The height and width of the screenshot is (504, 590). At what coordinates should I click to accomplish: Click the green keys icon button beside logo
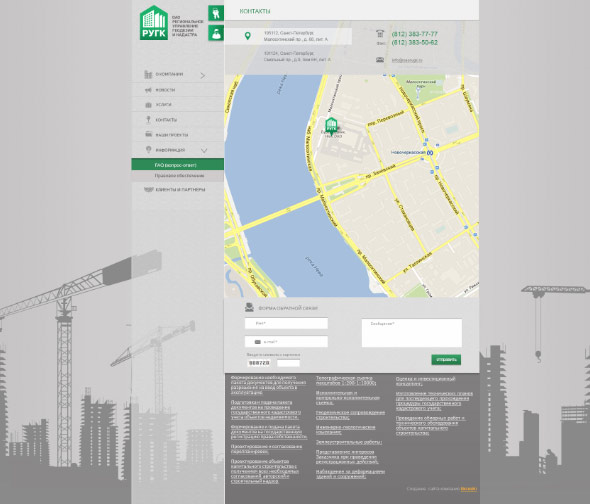pos(216,13)
